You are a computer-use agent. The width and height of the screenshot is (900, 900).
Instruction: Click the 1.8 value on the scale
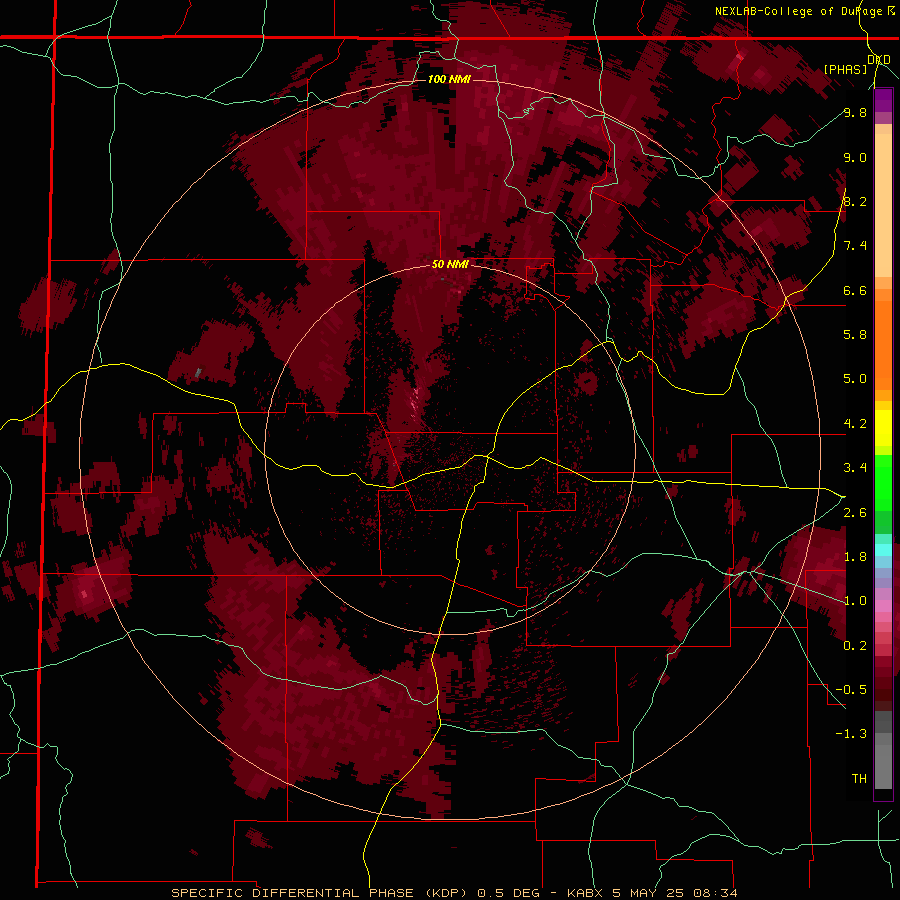coord(855,557)
